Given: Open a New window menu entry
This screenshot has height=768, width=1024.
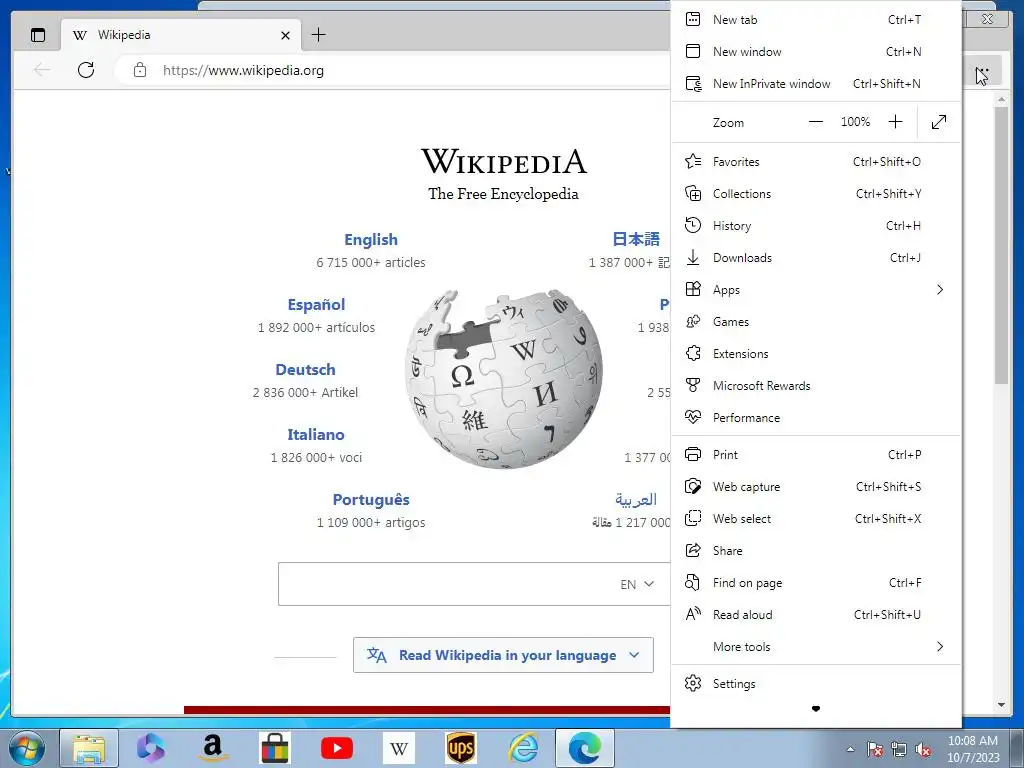Looking at the screenshot, I should (816, 52).
